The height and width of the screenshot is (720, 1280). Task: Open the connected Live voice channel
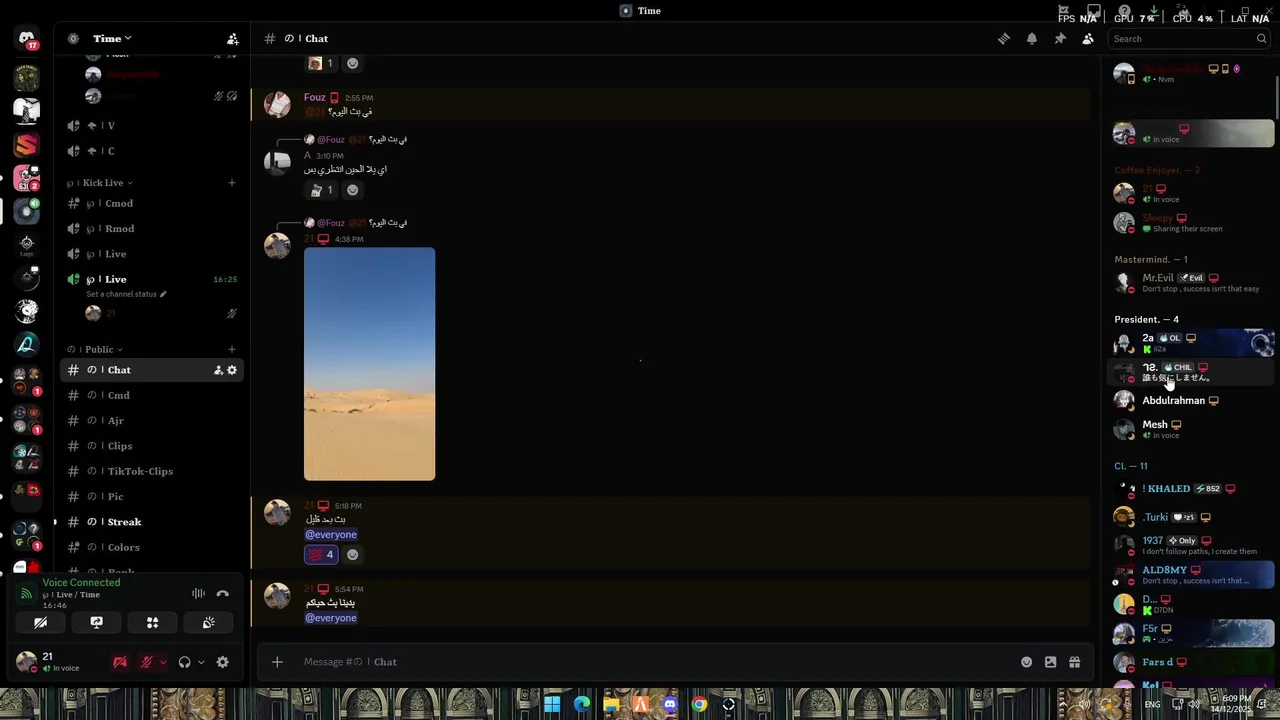click(x=152, y=279)
